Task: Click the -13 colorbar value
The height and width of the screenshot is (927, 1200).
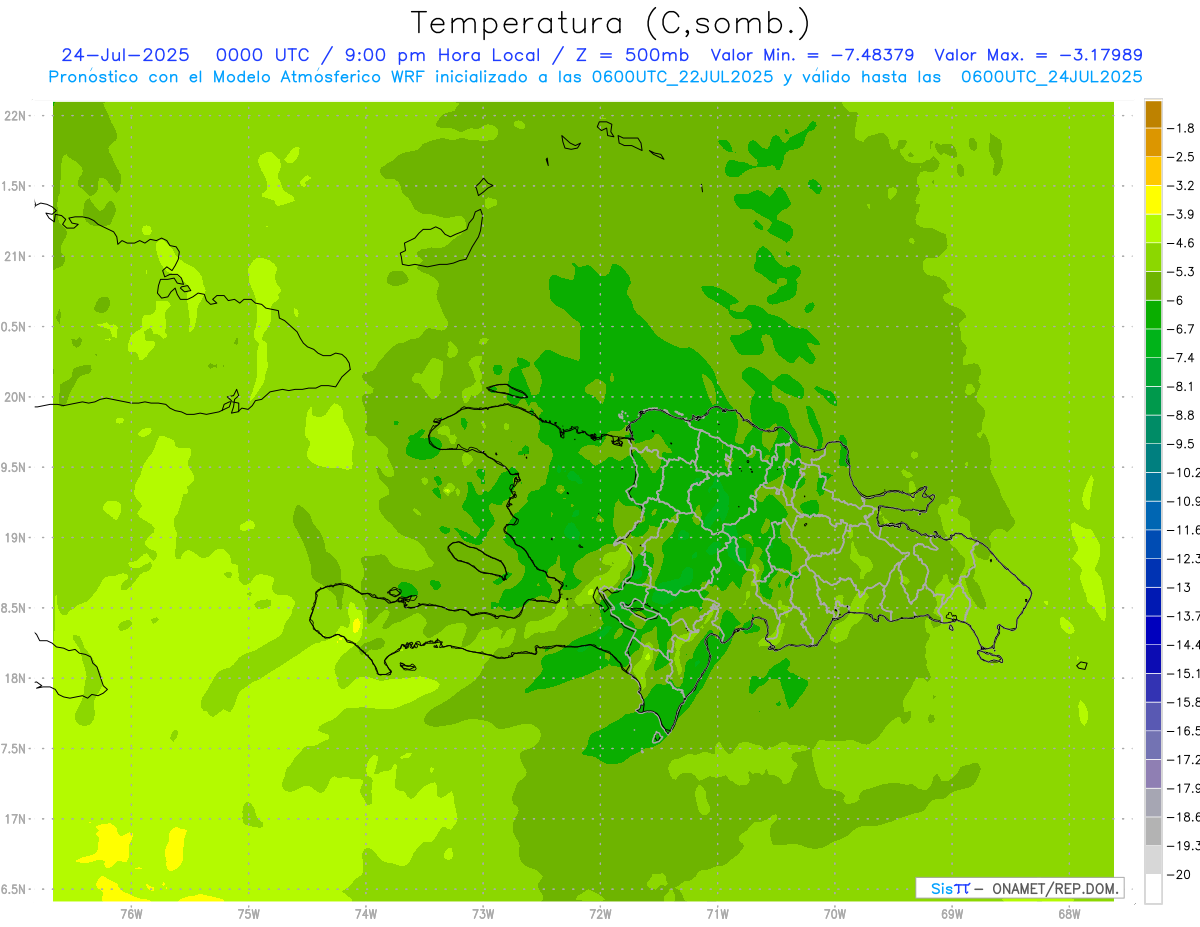Action: (1179, 587)
